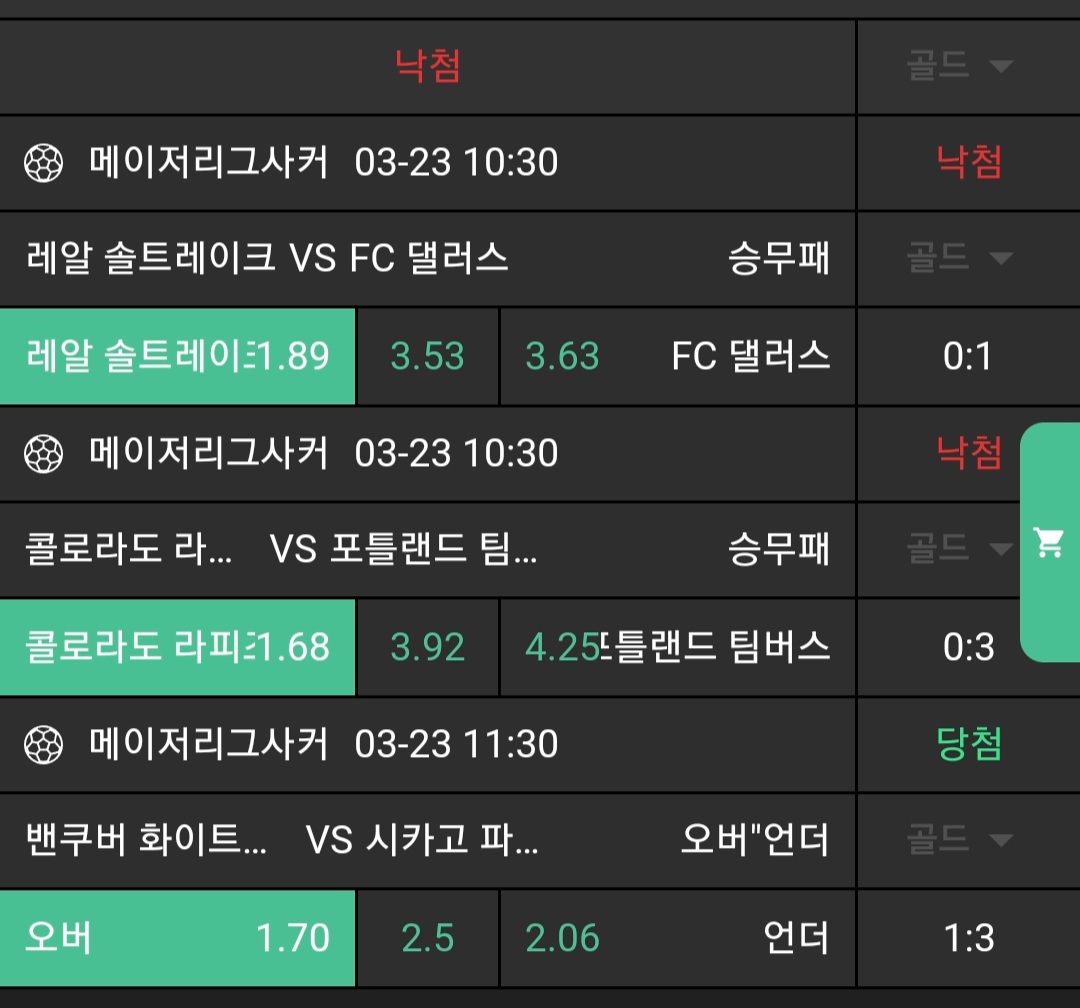Click the soccer ball icon for the Real Salt Lake match
Image resolution: width=1080 pixels, height=1008 pixels.
(43, 162)
